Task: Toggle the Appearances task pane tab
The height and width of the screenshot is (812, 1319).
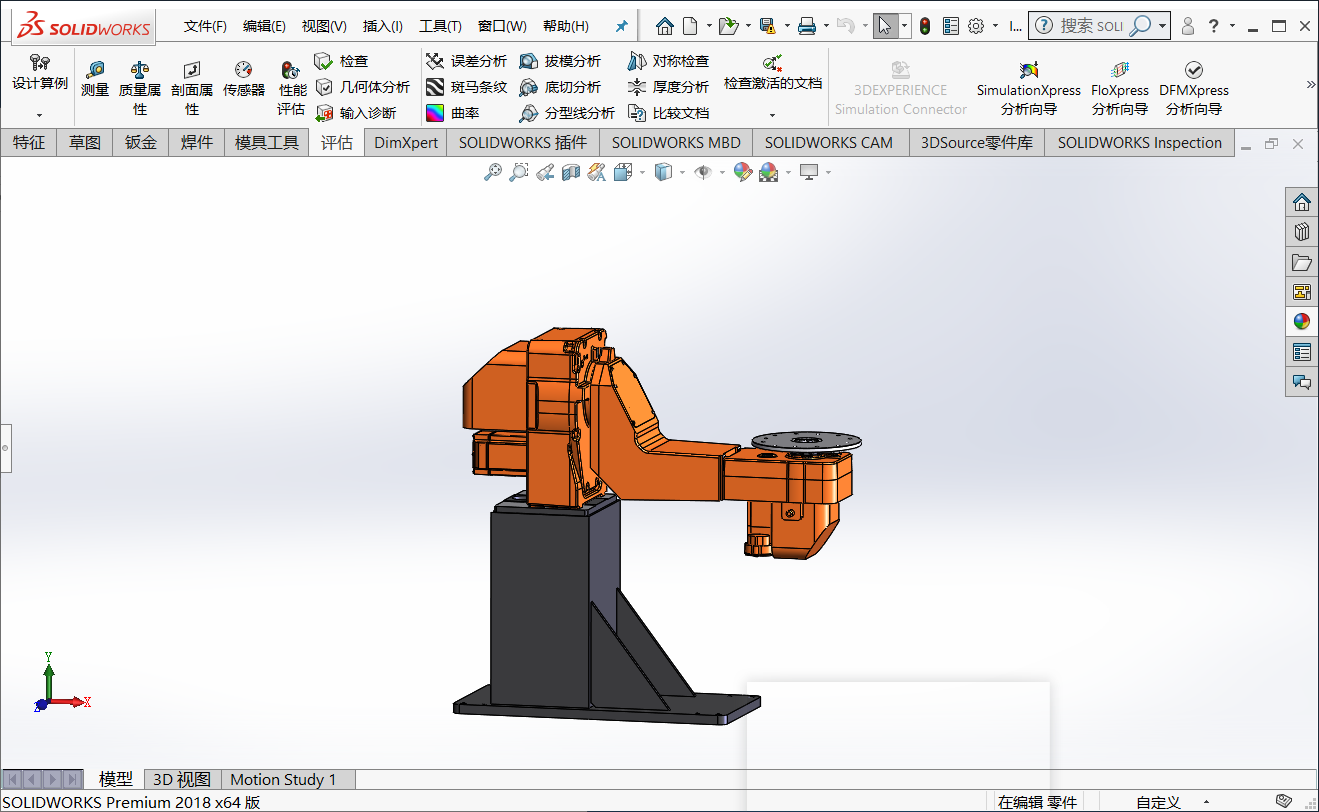Action: point(1301,321)
